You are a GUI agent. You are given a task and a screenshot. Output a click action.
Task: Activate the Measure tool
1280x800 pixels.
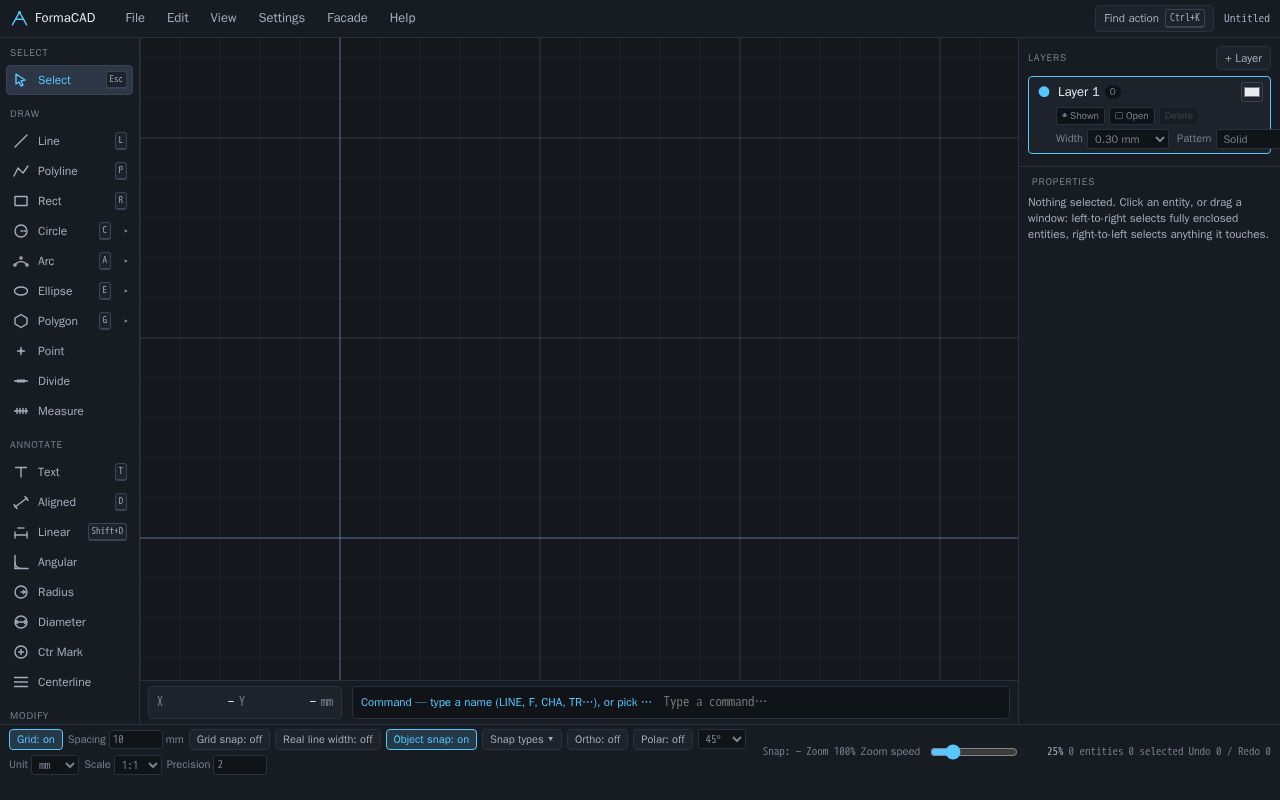69,411
